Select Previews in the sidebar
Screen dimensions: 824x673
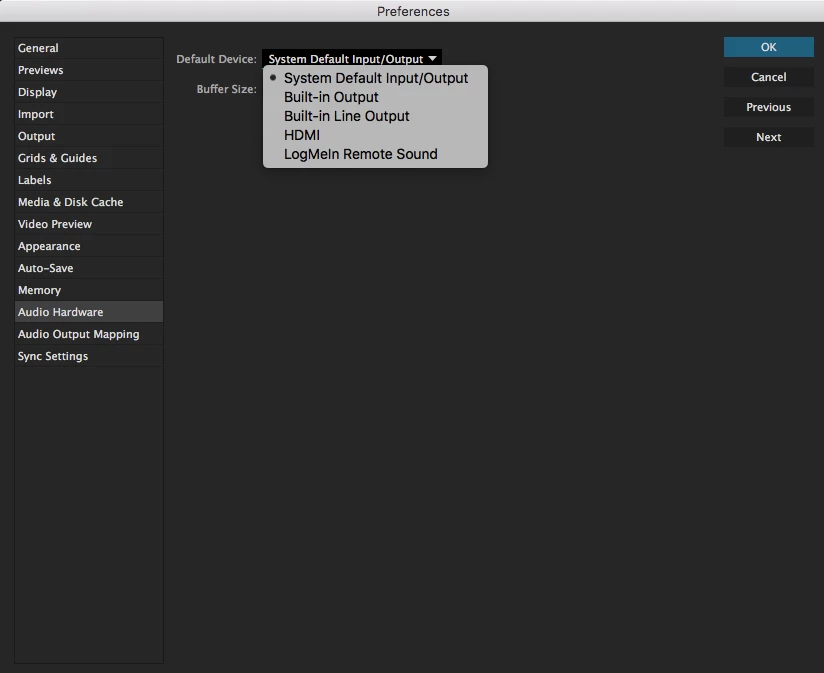[x=89, y=70]
